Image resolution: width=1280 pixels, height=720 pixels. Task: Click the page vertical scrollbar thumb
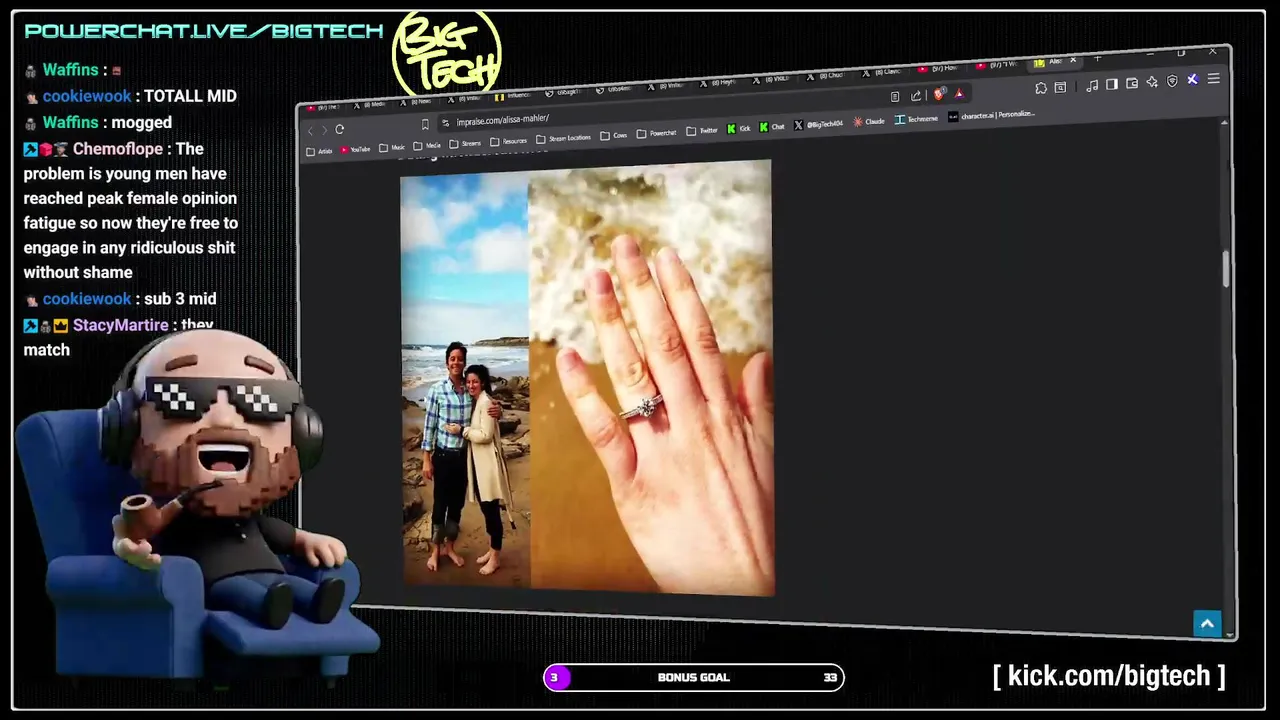pyautogui.click(x=1225, y=268)
